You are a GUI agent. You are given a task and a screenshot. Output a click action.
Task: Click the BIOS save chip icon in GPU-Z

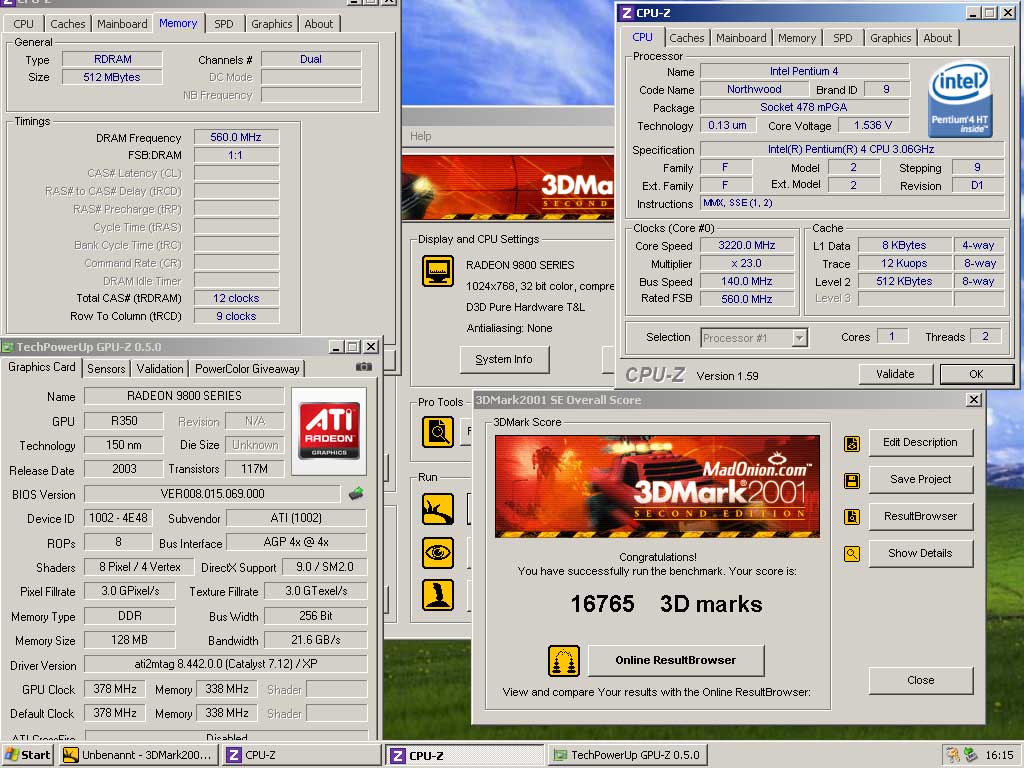[356, 494]
